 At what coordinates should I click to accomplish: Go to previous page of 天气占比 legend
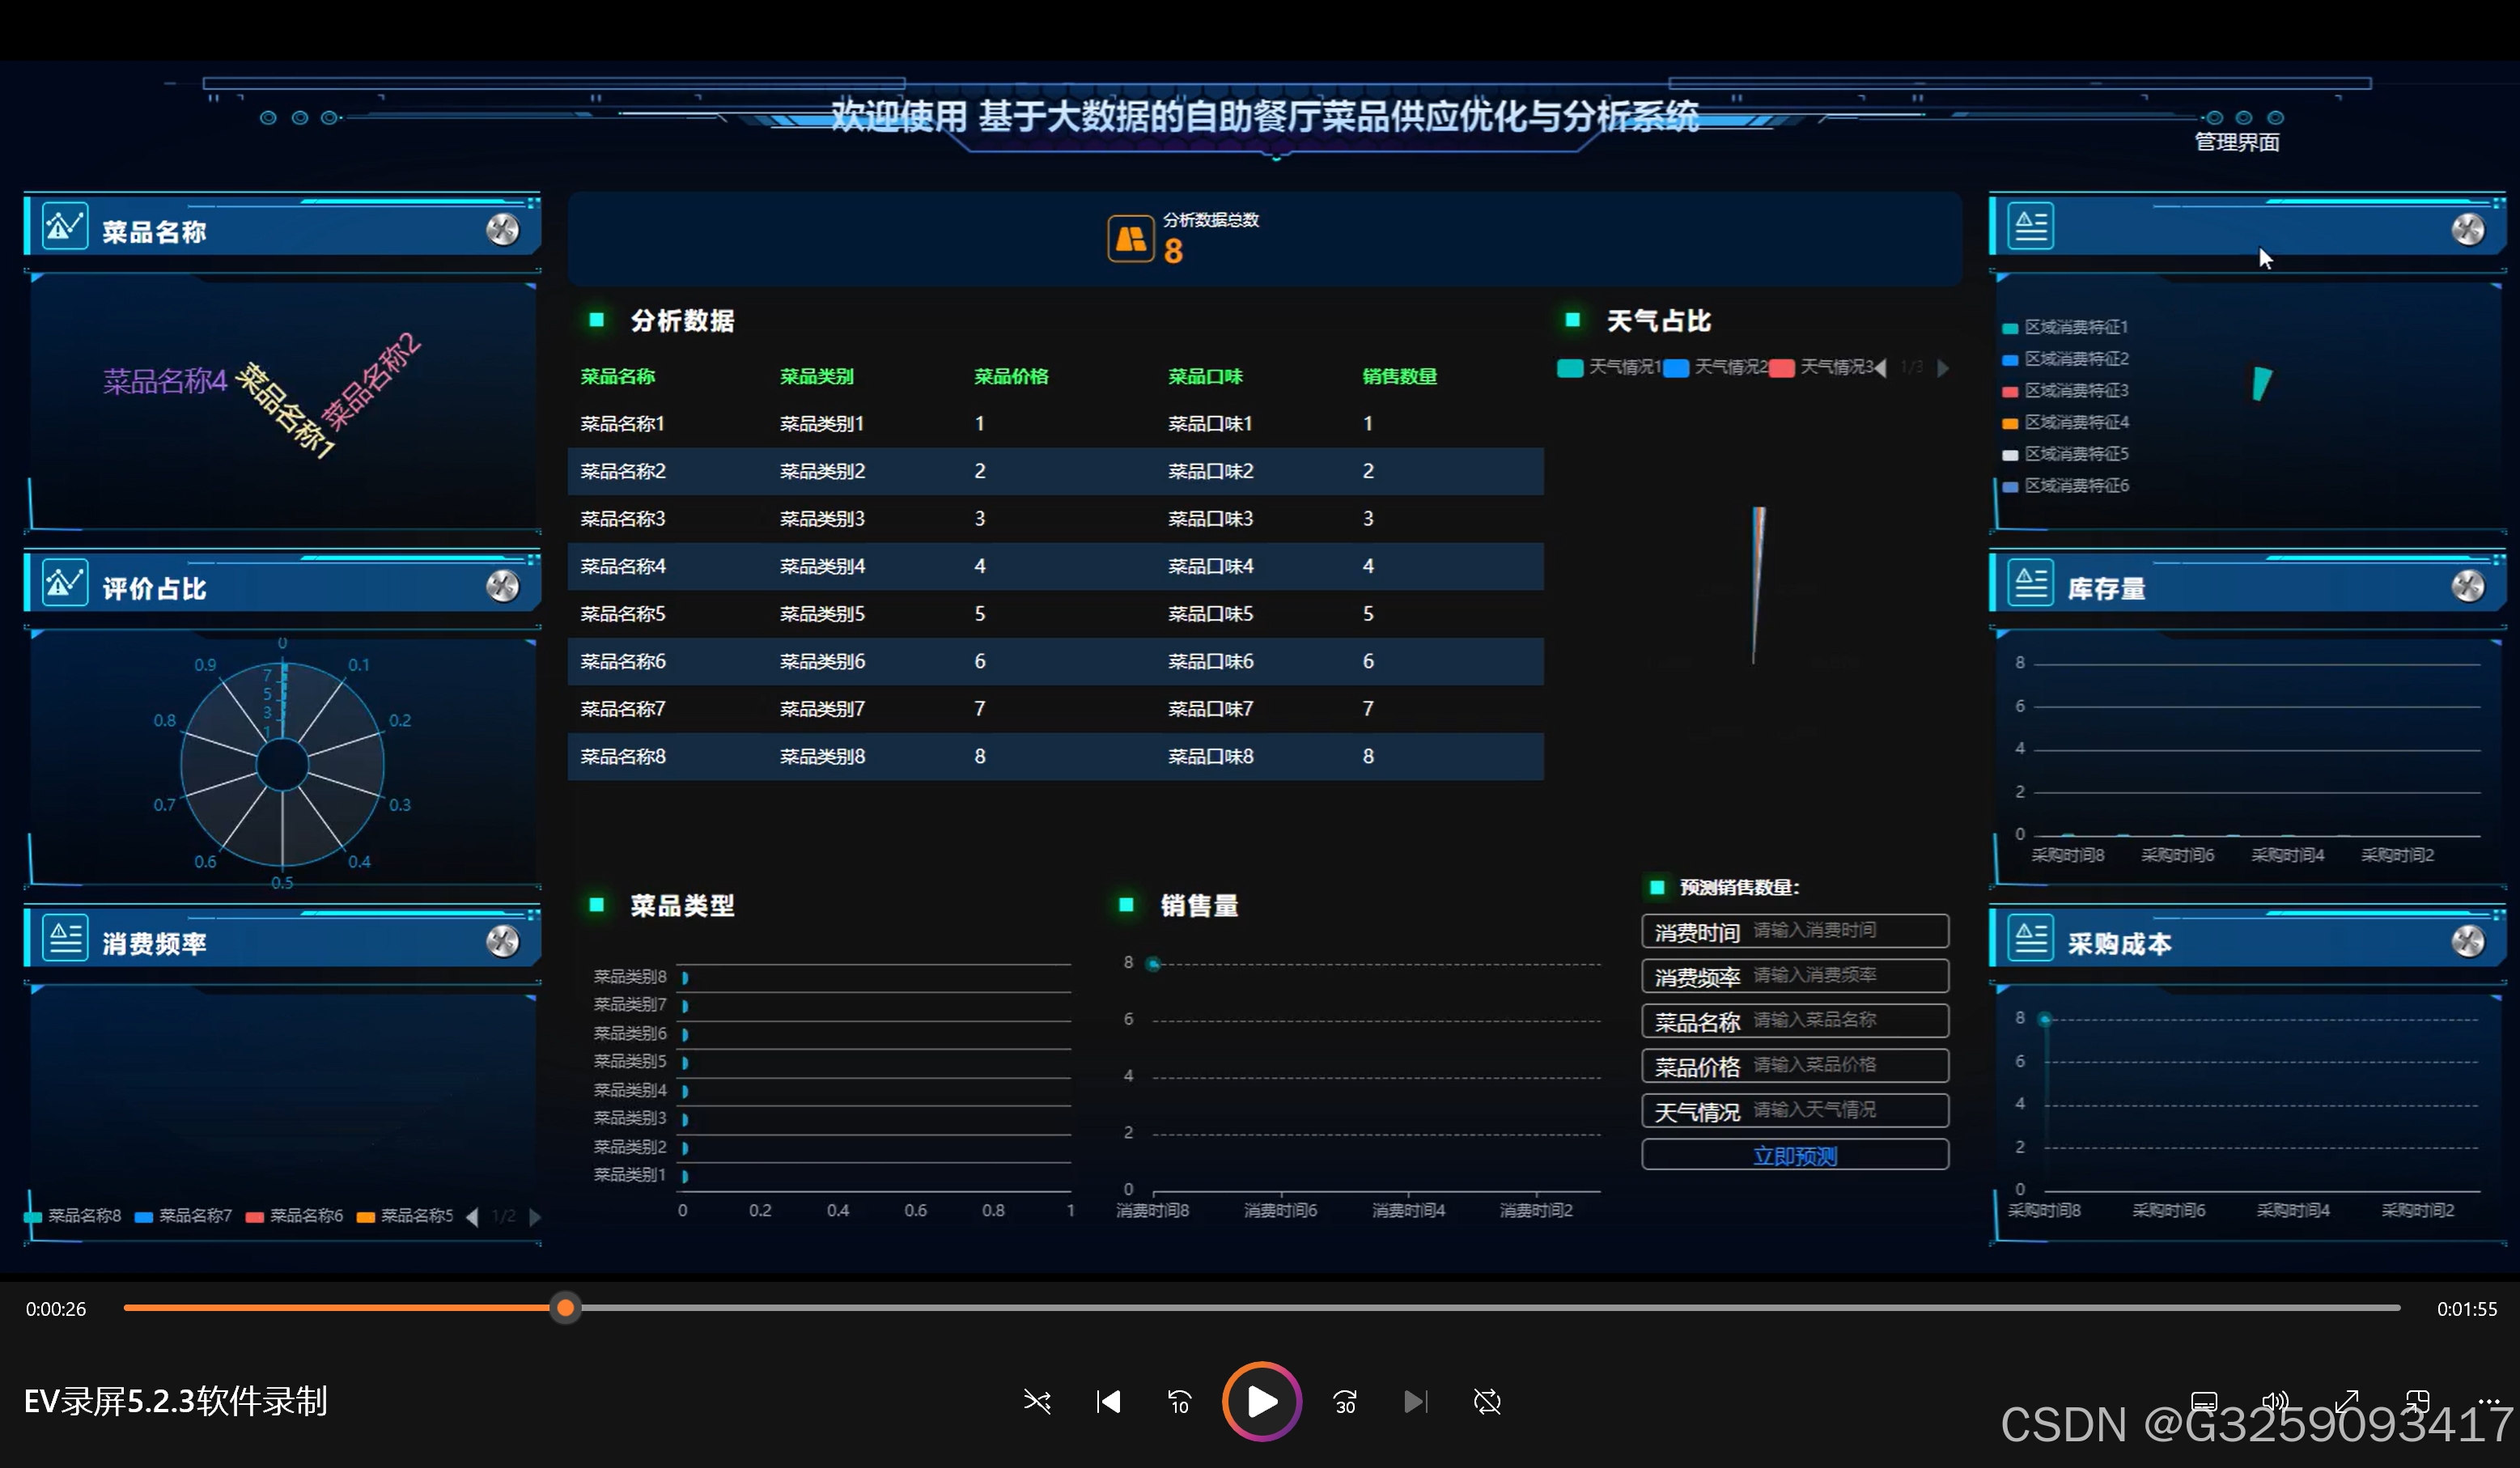click(1881, 368)
